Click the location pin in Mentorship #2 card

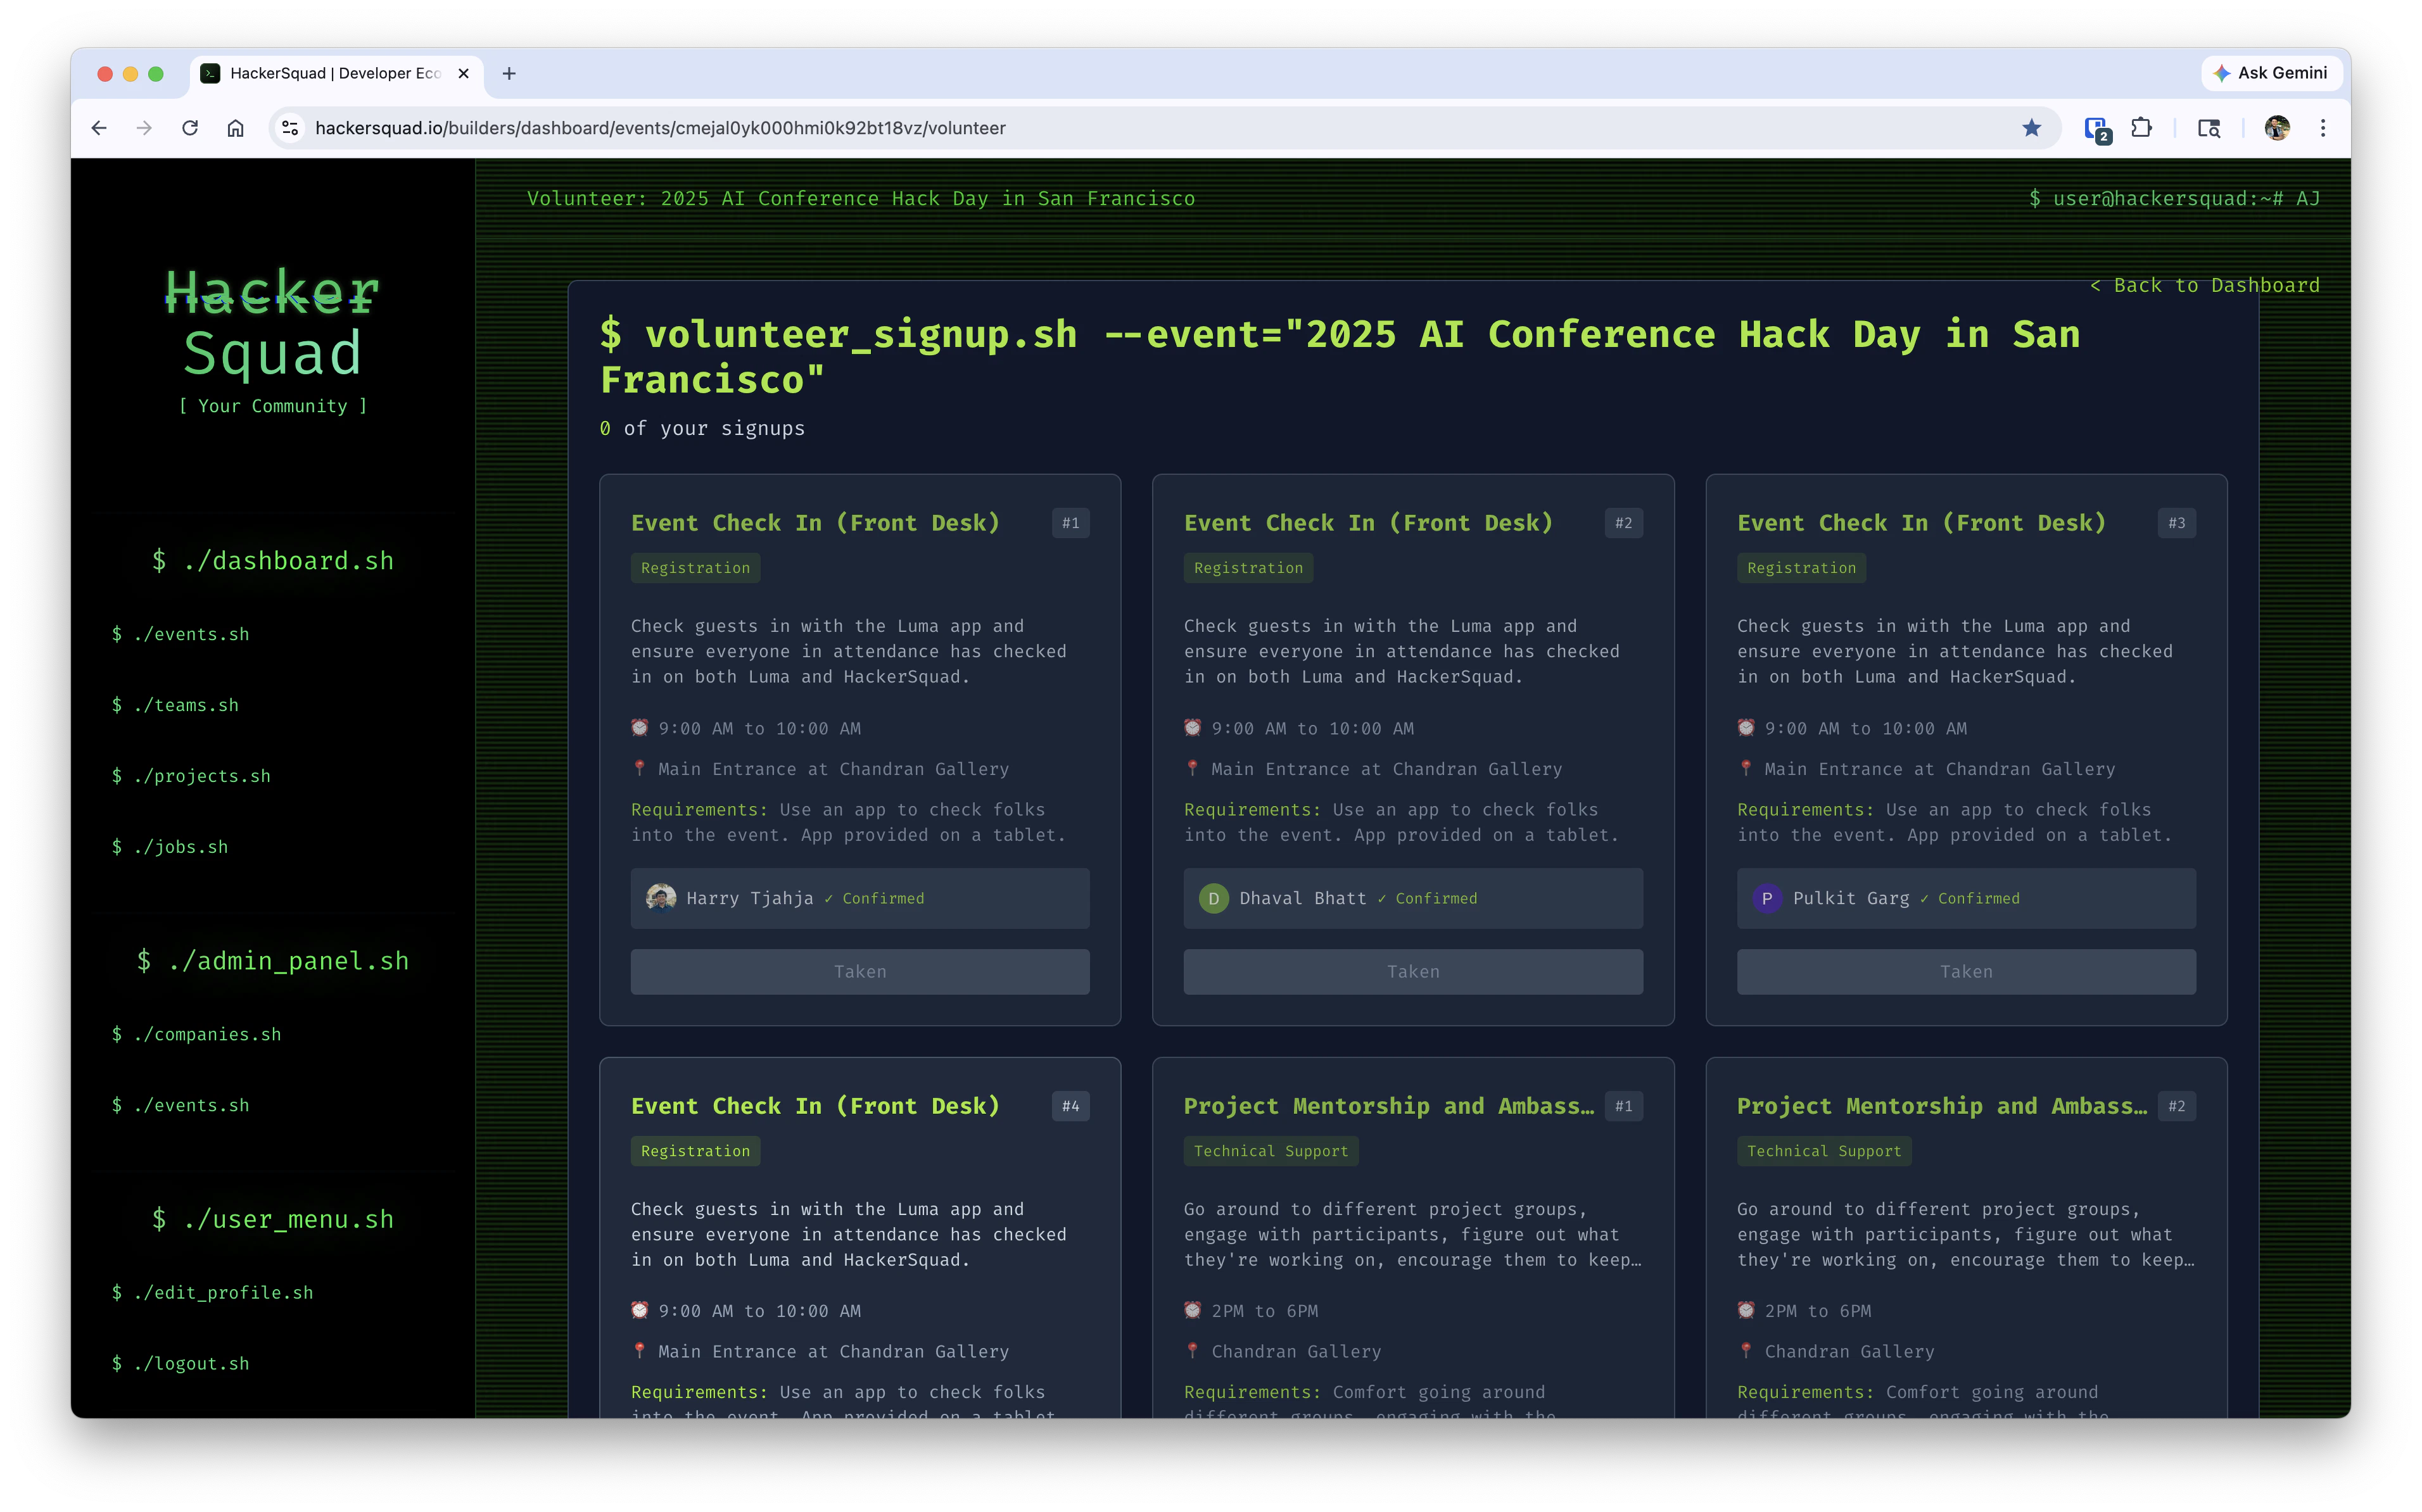click(1746, 1351)
